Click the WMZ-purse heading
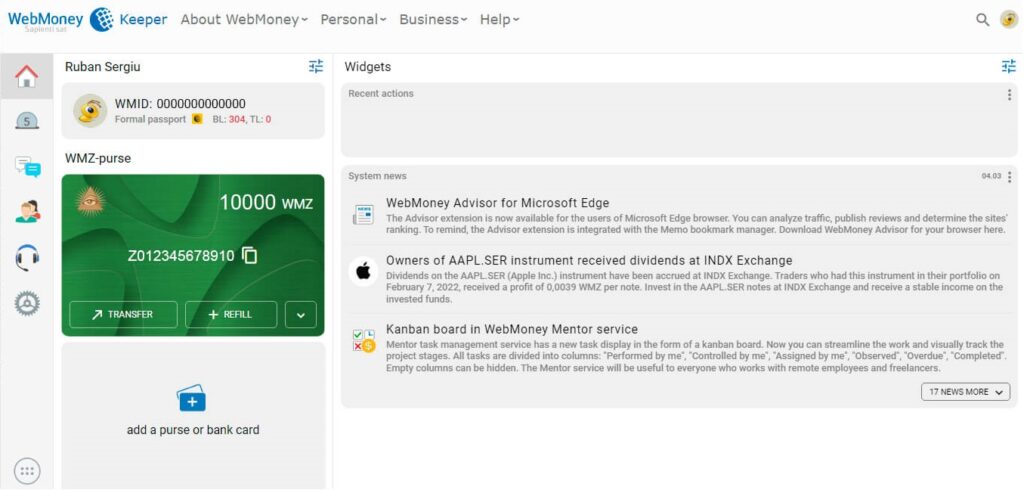This screenshot has height=490, width=1024. [98, 158]
